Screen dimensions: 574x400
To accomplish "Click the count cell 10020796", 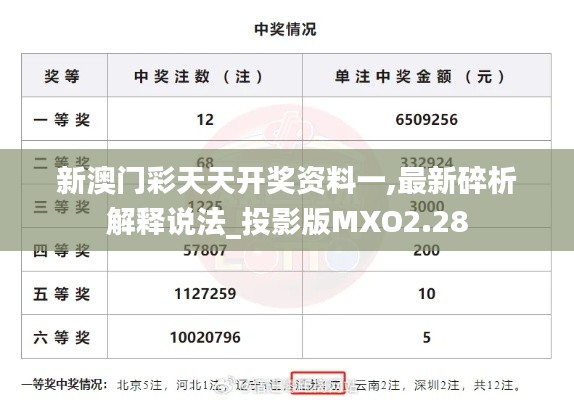I will click(x=205, y=337).
